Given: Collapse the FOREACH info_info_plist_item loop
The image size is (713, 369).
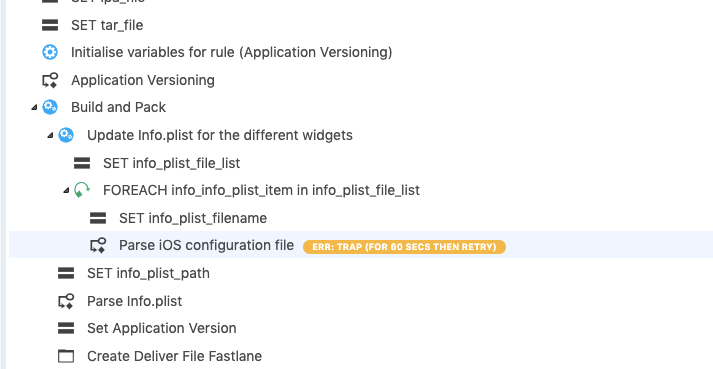Looking at the screenshot, I should 66,190.
